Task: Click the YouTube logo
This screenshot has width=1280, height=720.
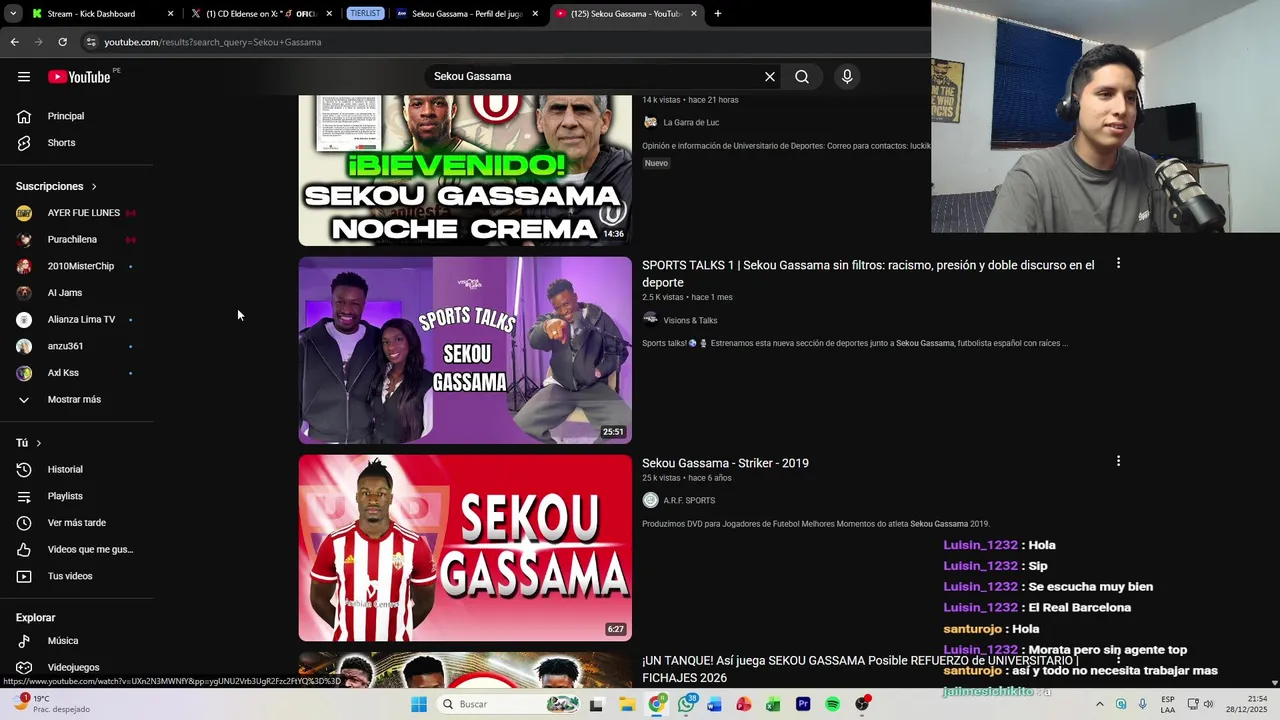Action: coord(79,77)
